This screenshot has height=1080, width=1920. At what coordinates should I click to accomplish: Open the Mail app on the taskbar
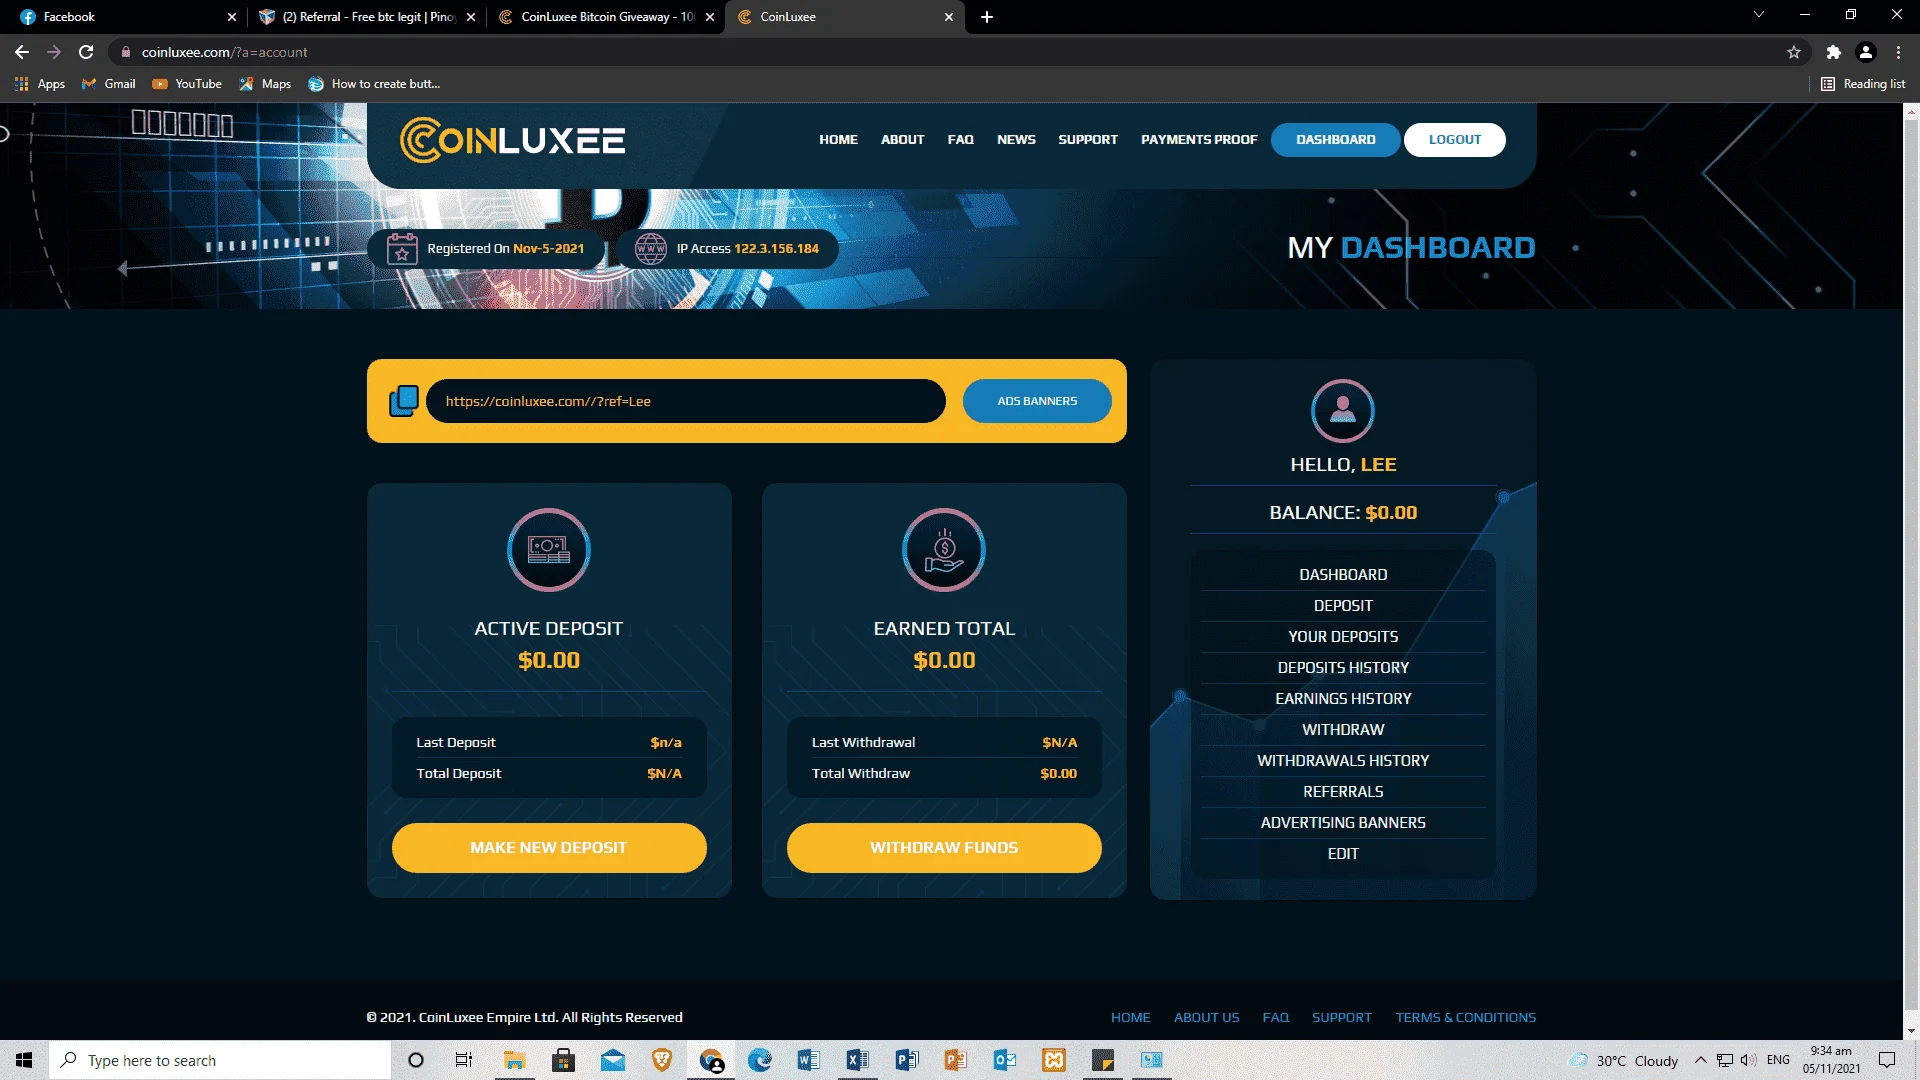(x=613, y=1060)
